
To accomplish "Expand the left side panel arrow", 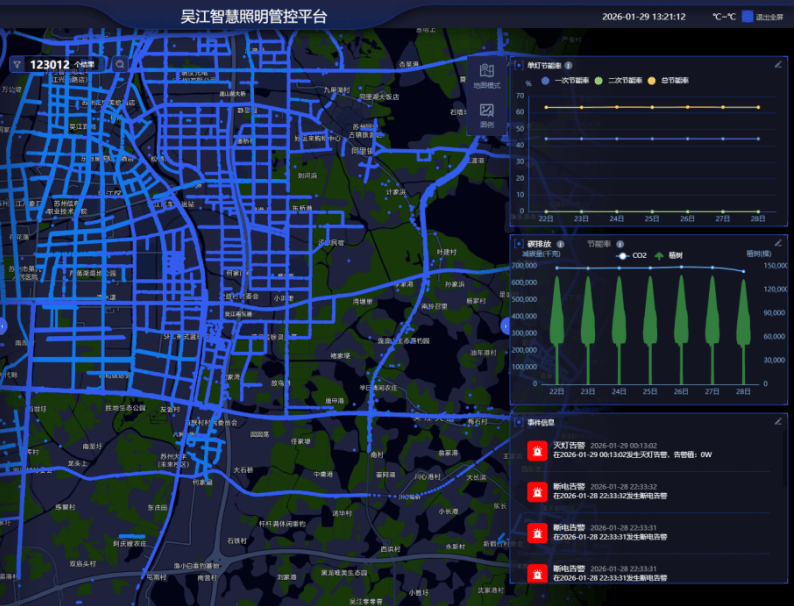I will click(3, 325).
